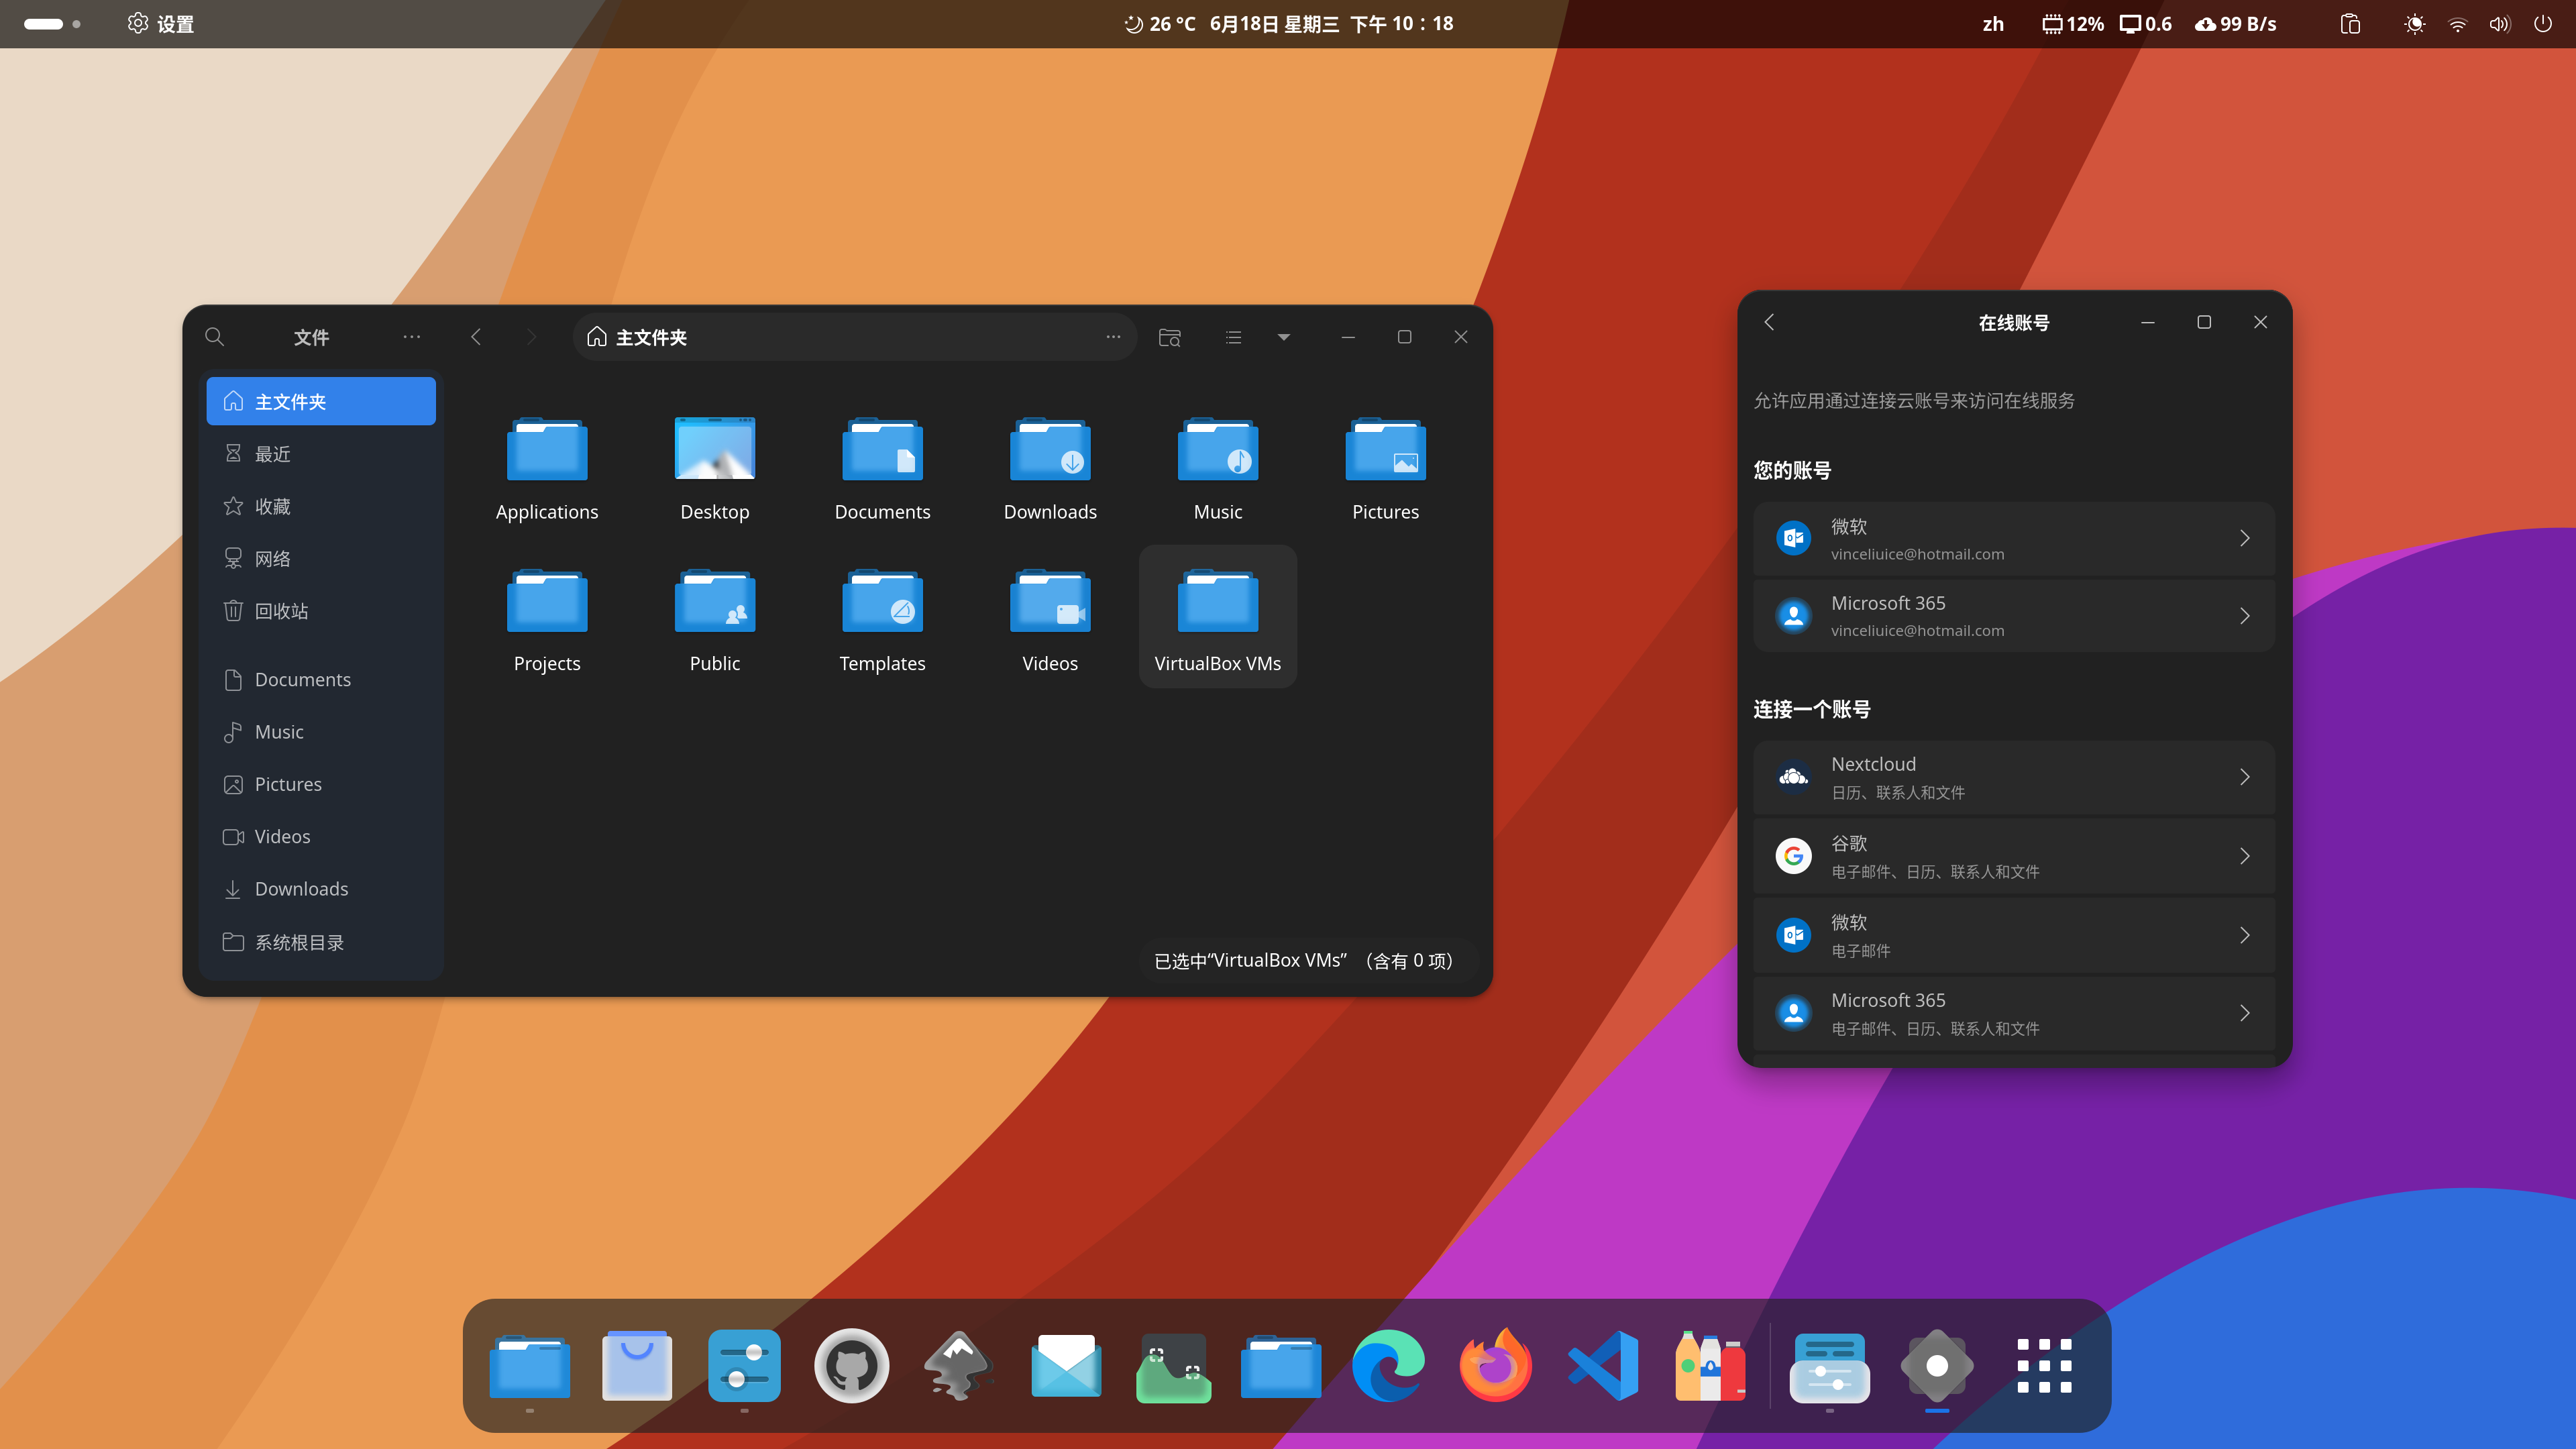This screenshot has width=2576, height=1449.
Task: Open 设置 app menu in top bar
Action: tap(161, 23)
